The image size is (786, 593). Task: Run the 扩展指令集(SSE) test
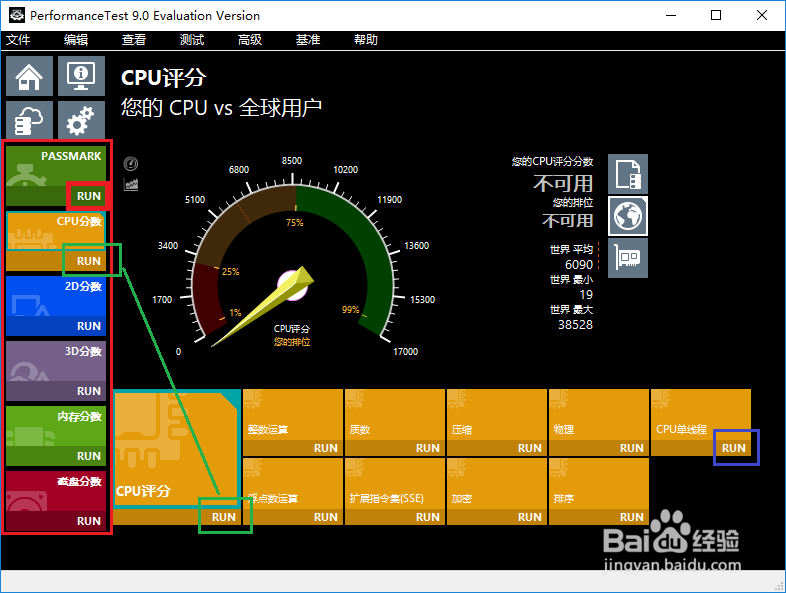pyautogui.click(x=428, y=517)
